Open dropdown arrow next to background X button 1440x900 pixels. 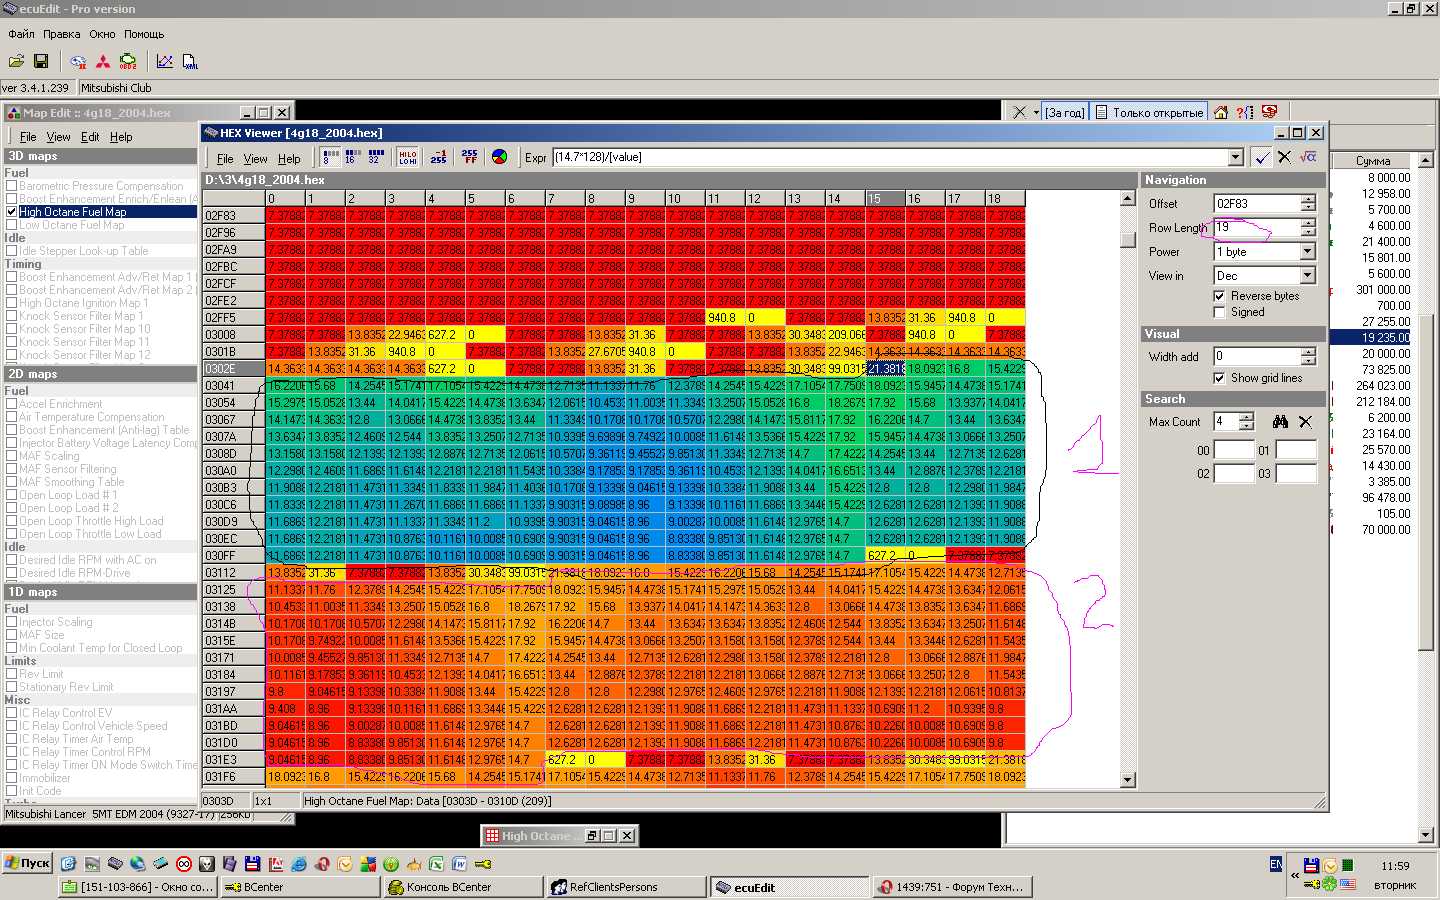[x=1036, y=112]
